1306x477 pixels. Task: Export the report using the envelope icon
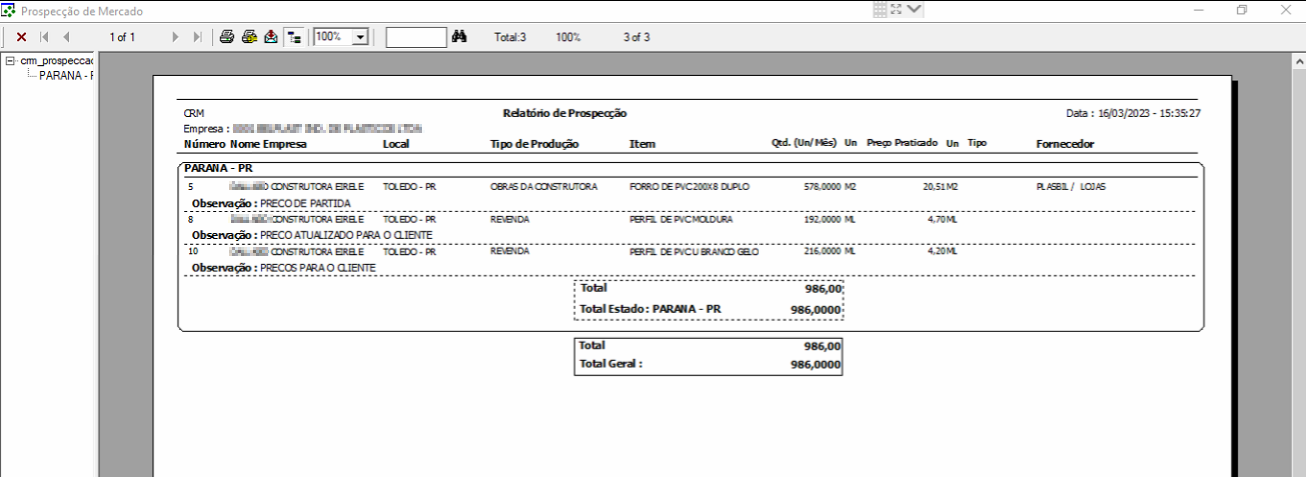point(271,37)
